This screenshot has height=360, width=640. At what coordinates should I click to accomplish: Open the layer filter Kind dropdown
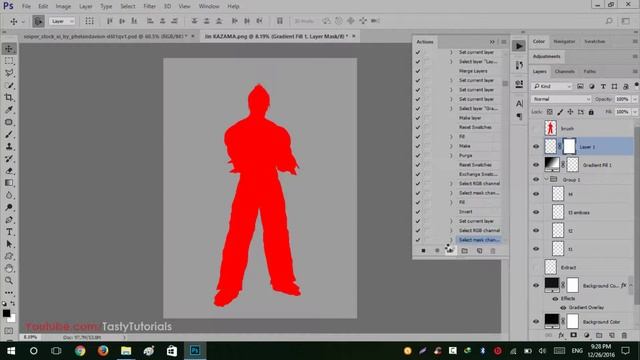(552, 86)
